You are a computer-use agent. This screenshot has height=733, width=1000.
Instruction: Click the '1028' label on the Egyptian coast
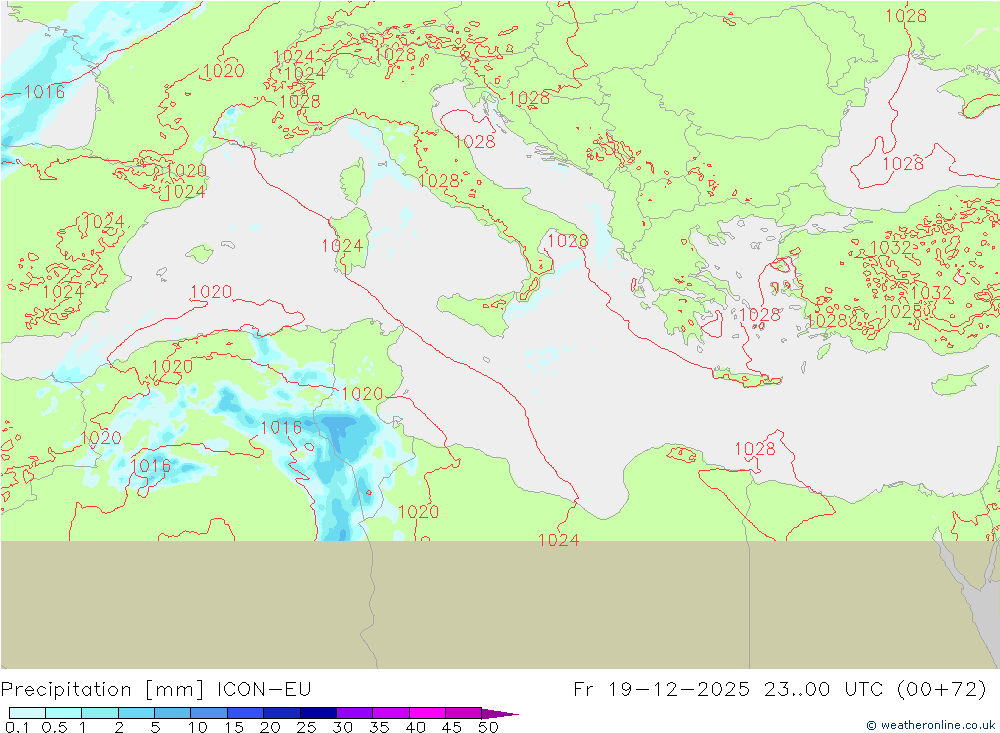coord(755,448)
